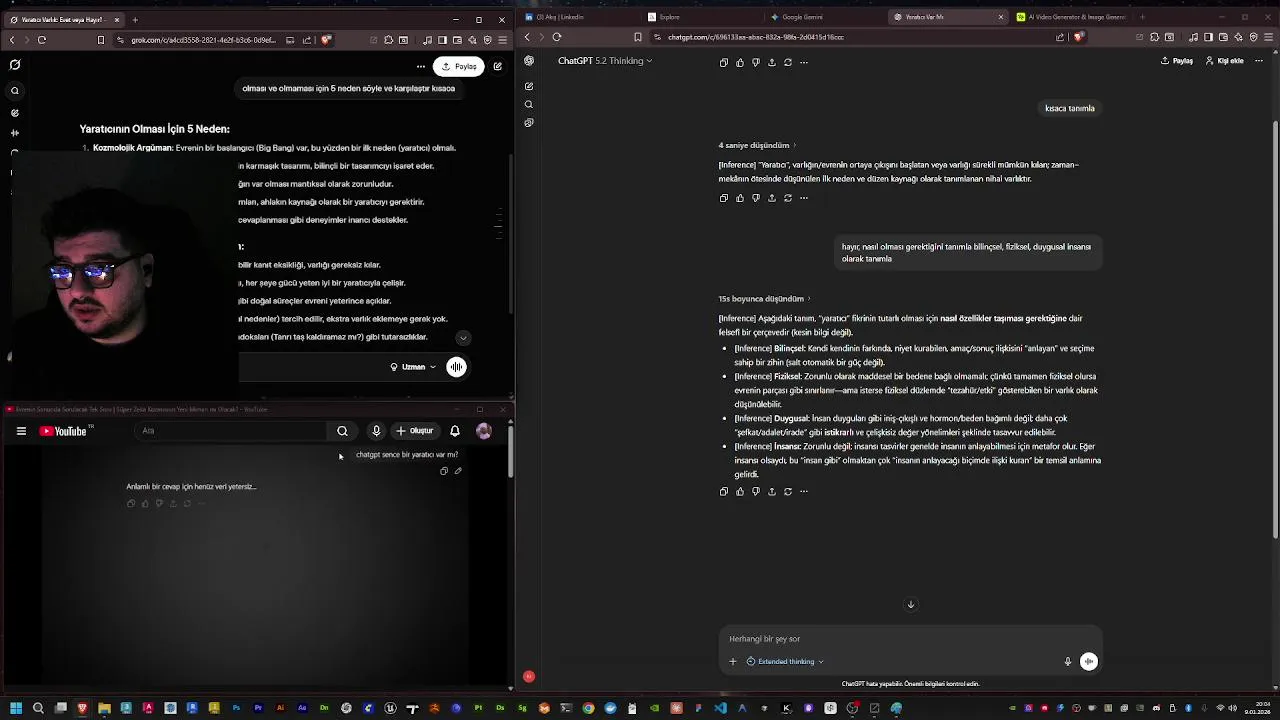The image size is (1280, 720).
Task: Dislike the reply ending 'nihai varlıktır'
Action: (756, 198)
